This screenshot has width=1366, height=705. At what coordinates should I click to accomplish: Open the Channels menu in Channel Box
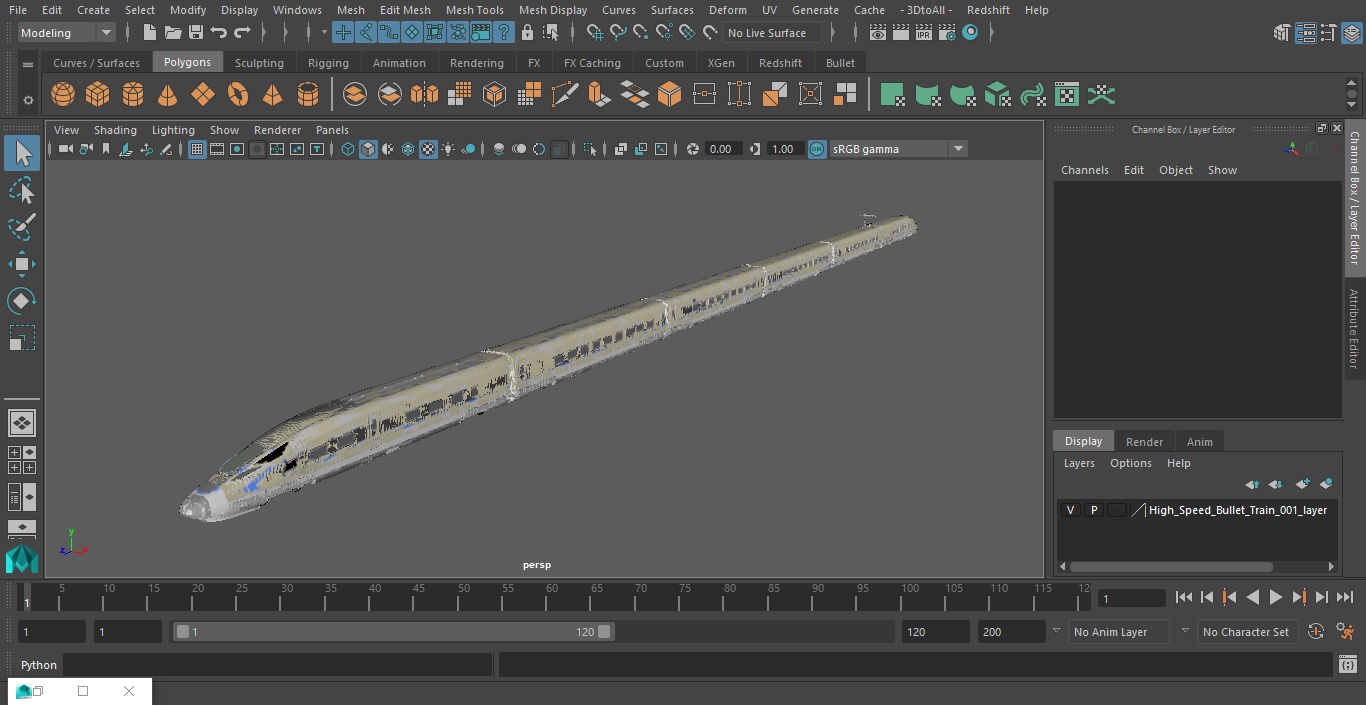[x=1084, y=170]
